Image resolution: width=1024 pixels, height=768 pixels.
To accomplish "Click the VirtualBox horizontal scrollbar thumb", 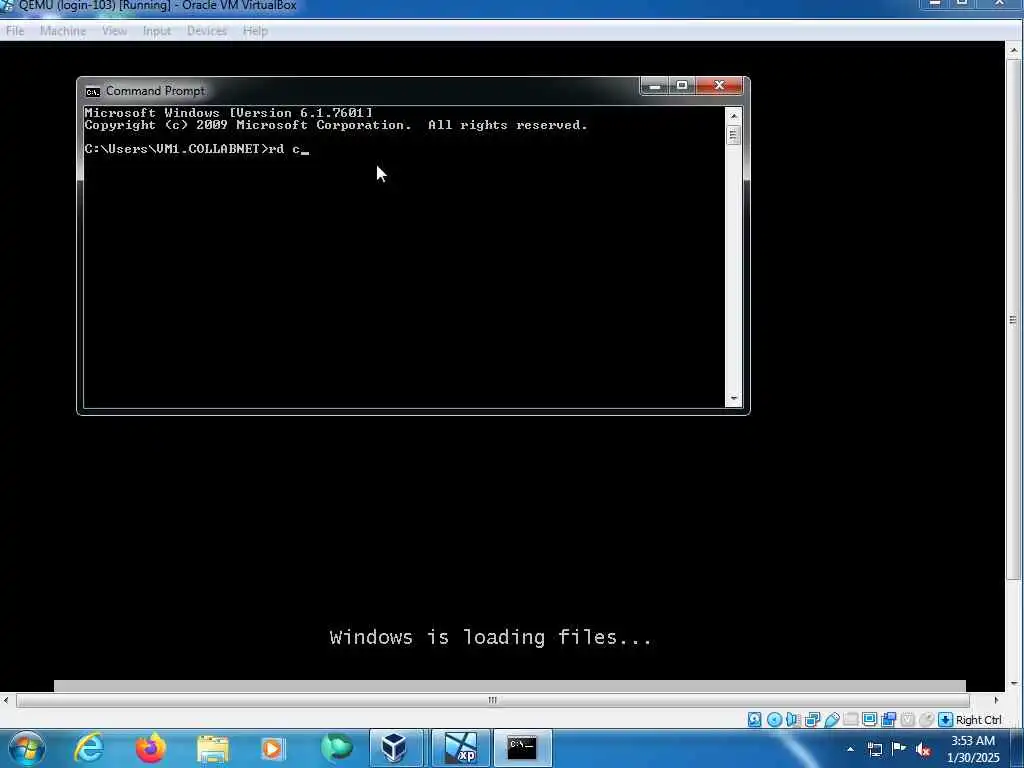I will (x=492, y=700).
